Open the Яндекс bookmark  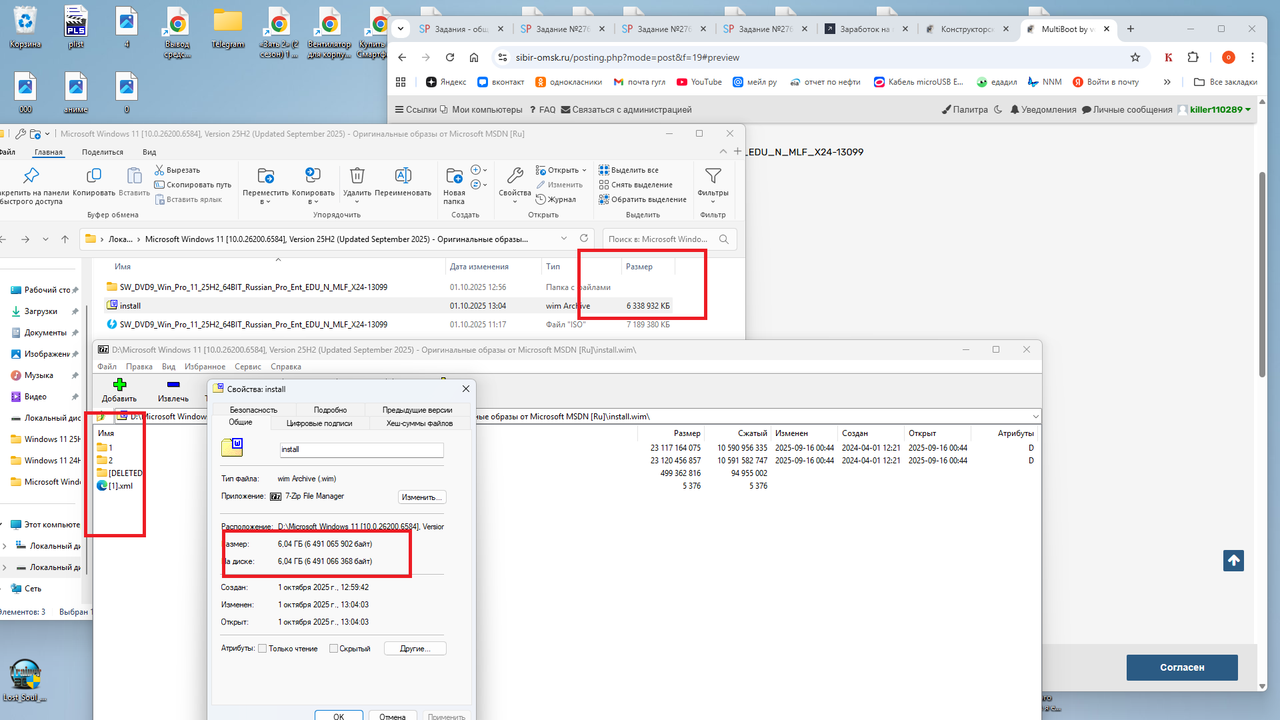tap(445, 82)
